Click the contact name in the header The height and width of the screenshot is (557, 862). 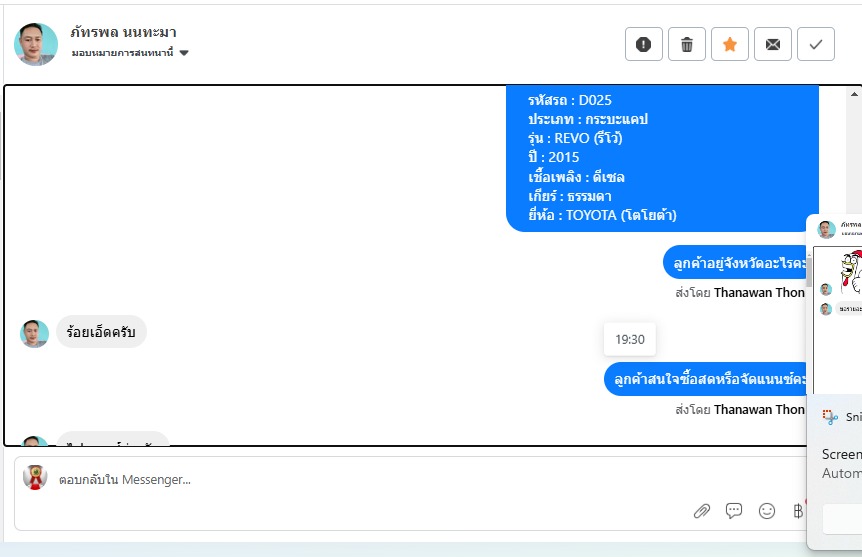pos(123,32)
